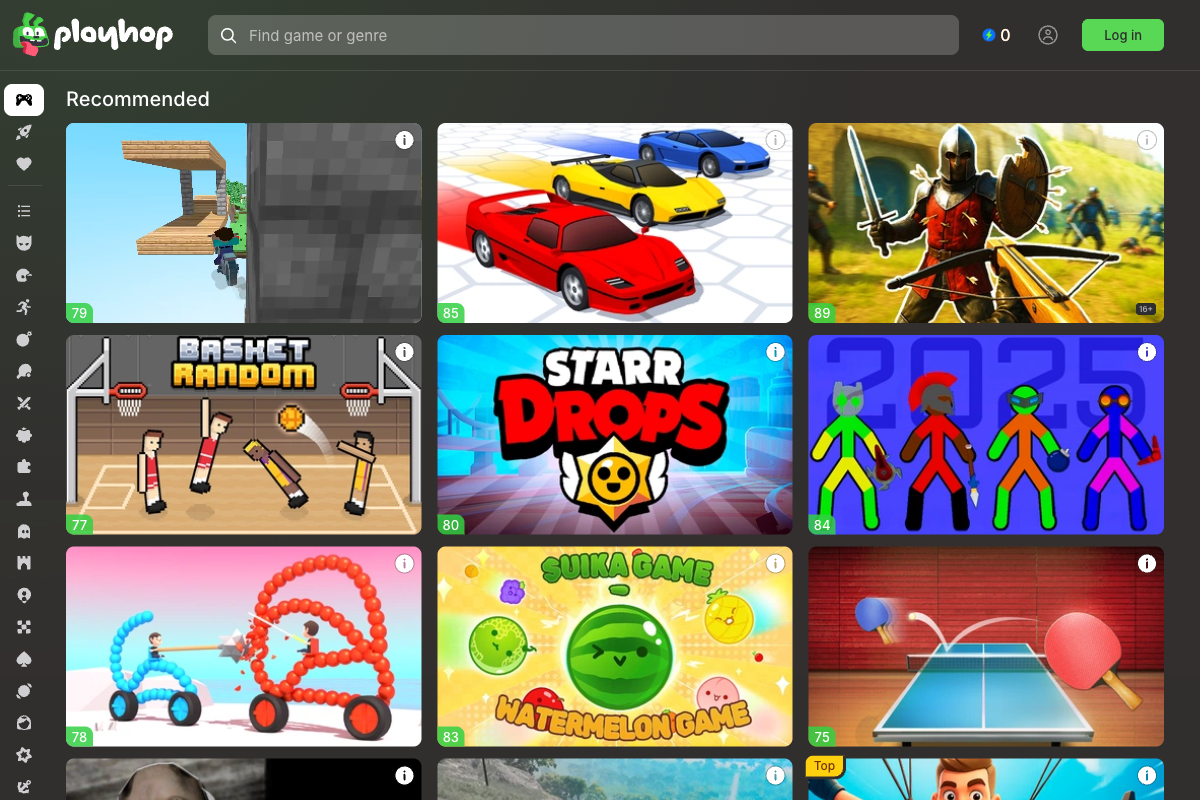Open the user profile icon
Screen dimensions: 1200x800
coord(1047,35)
